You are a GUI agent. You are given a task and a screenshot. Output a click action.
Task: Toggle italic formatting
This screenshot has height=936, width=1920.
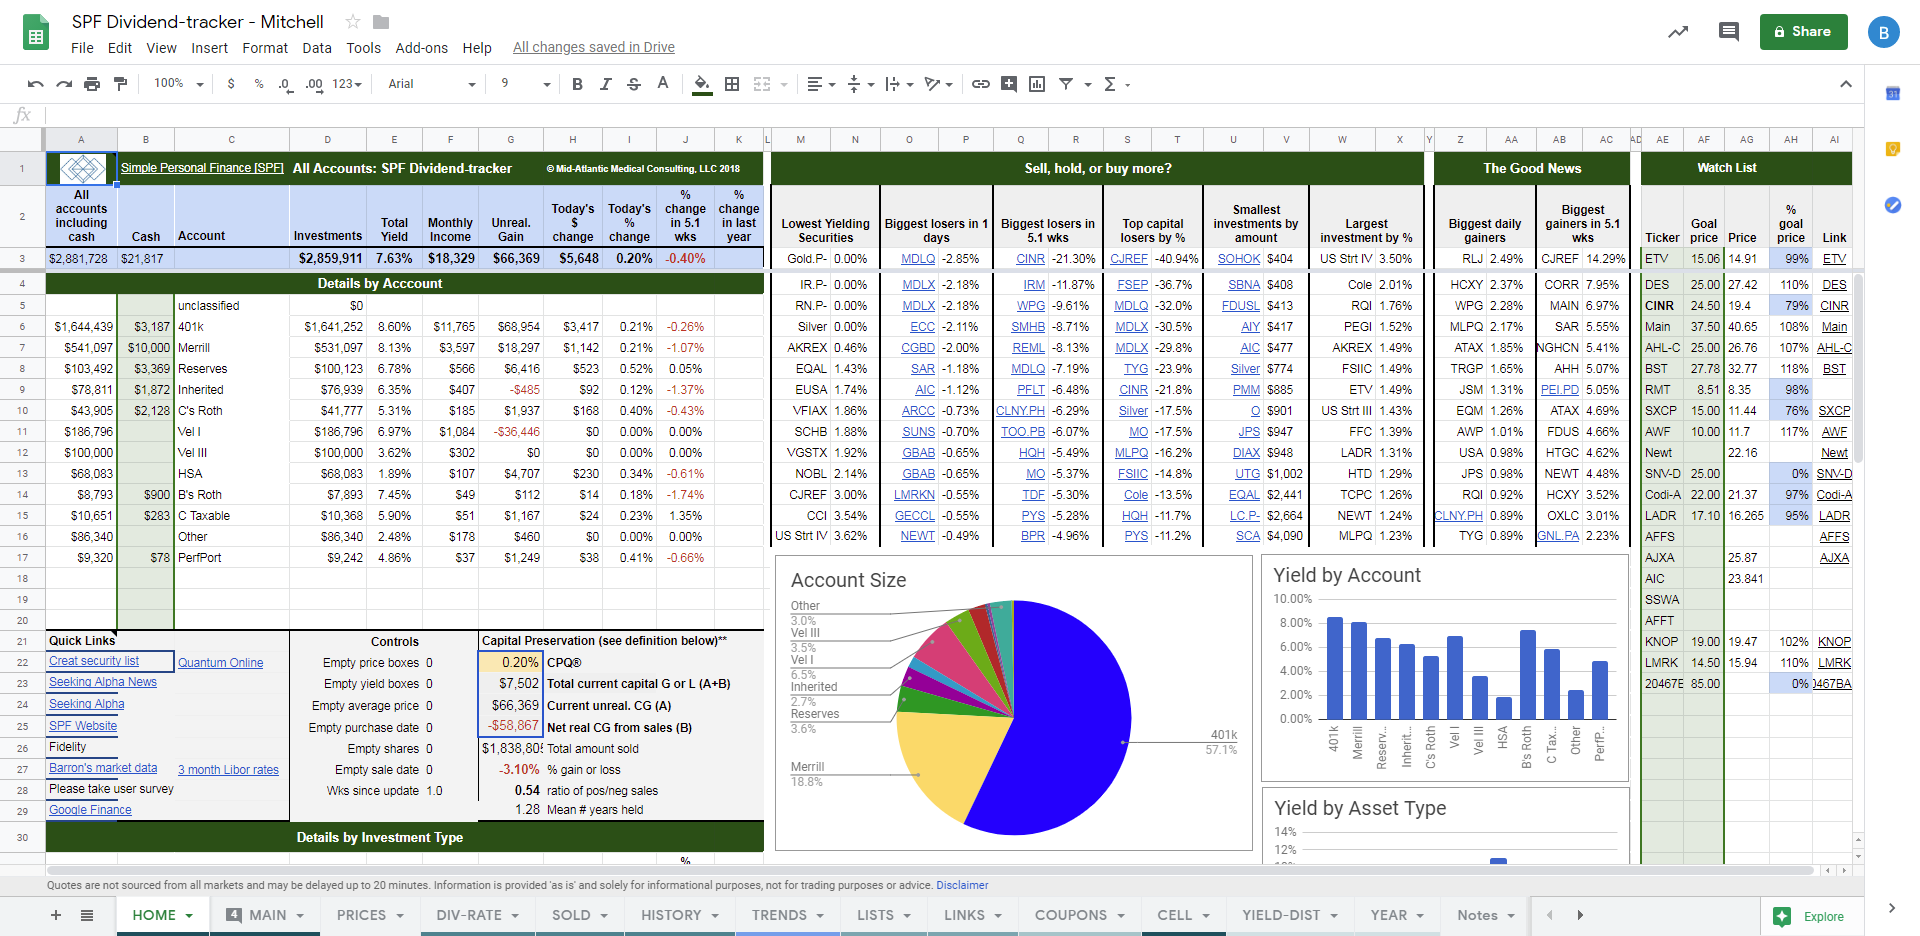[605, 84]
